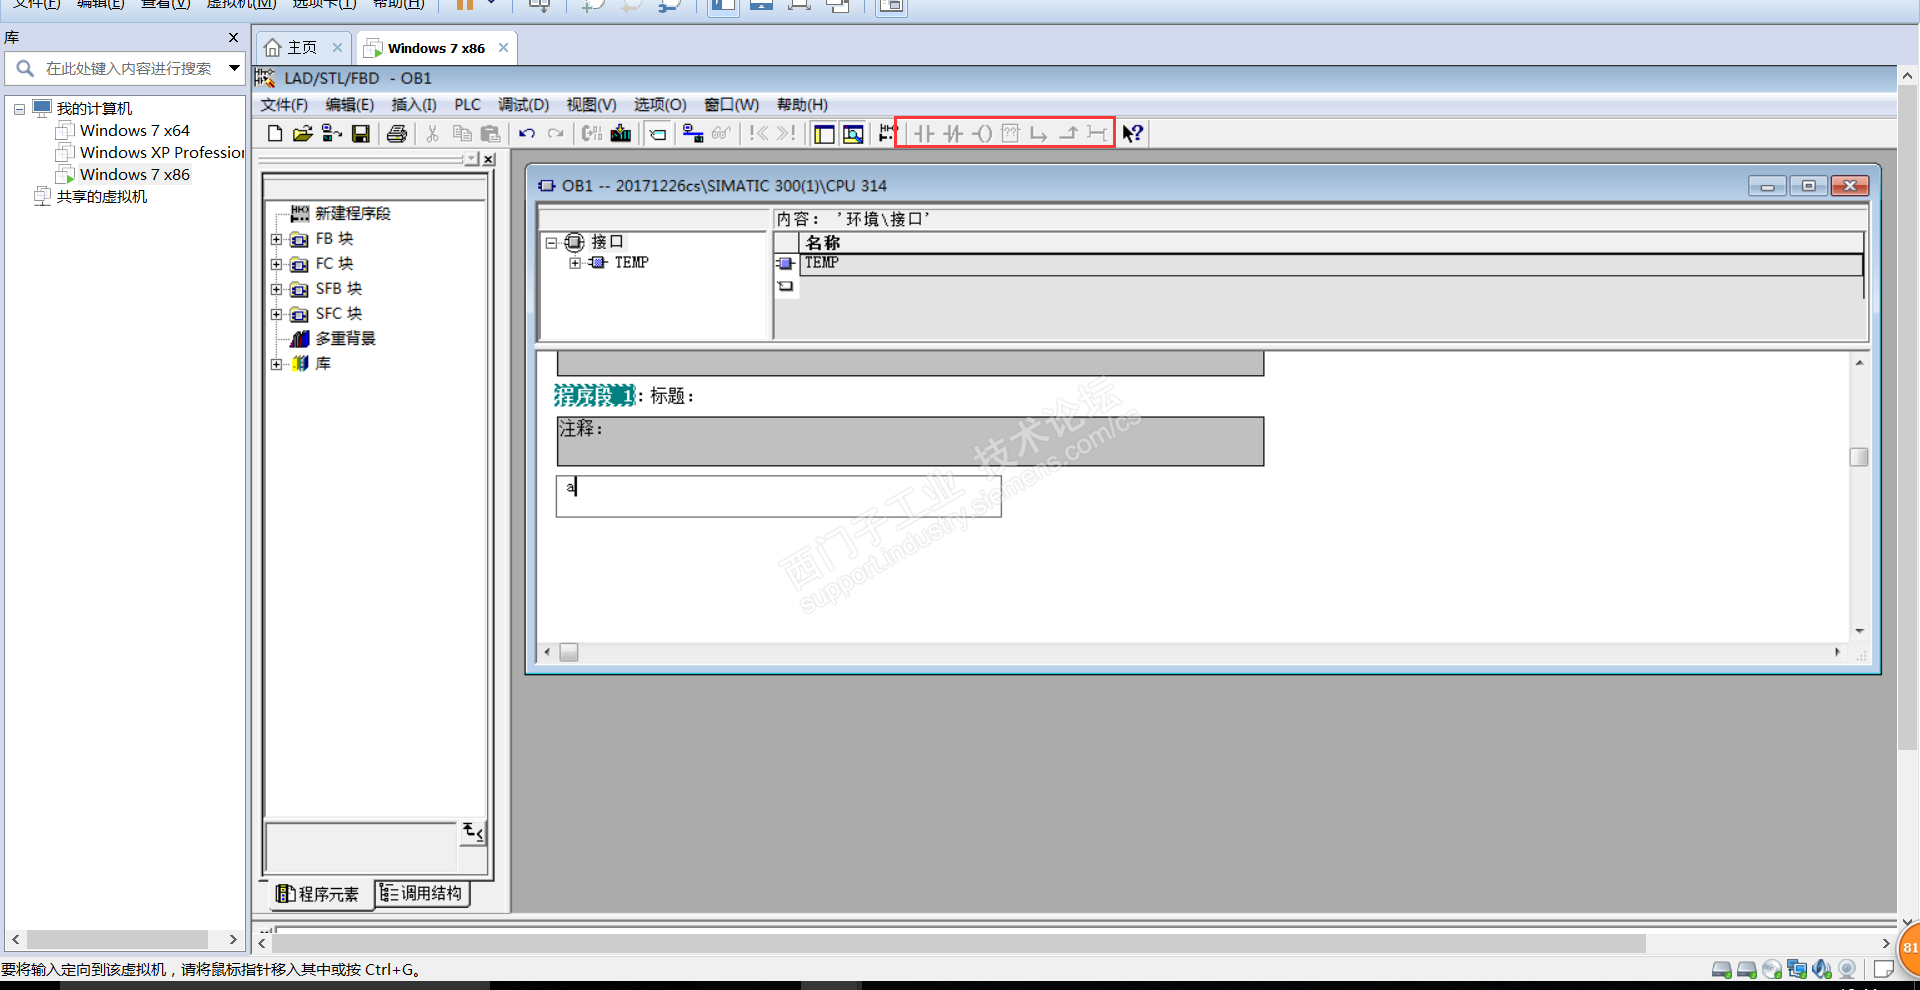Click the context help arrow icon

coord(1132,133)
